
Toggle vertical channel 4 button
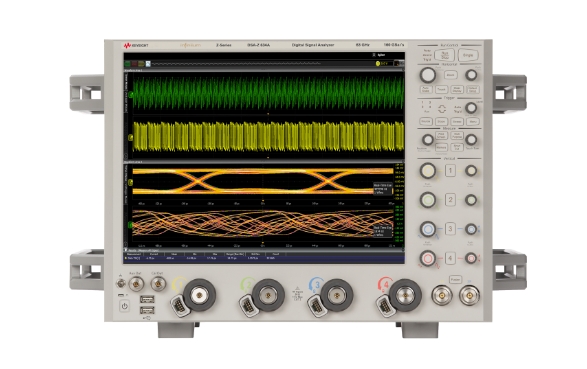pos(450,258)
